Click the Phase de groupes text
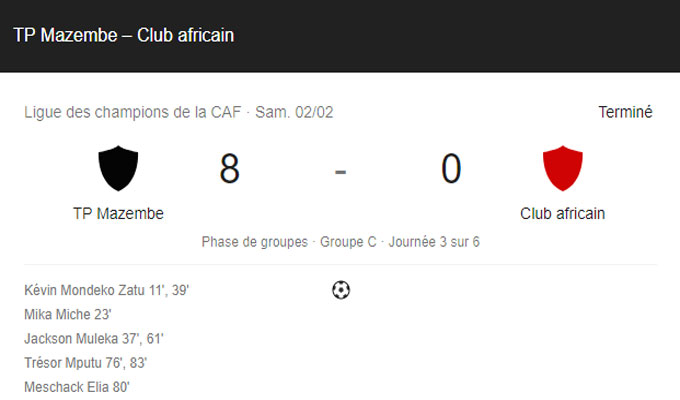 coord(255,242)
